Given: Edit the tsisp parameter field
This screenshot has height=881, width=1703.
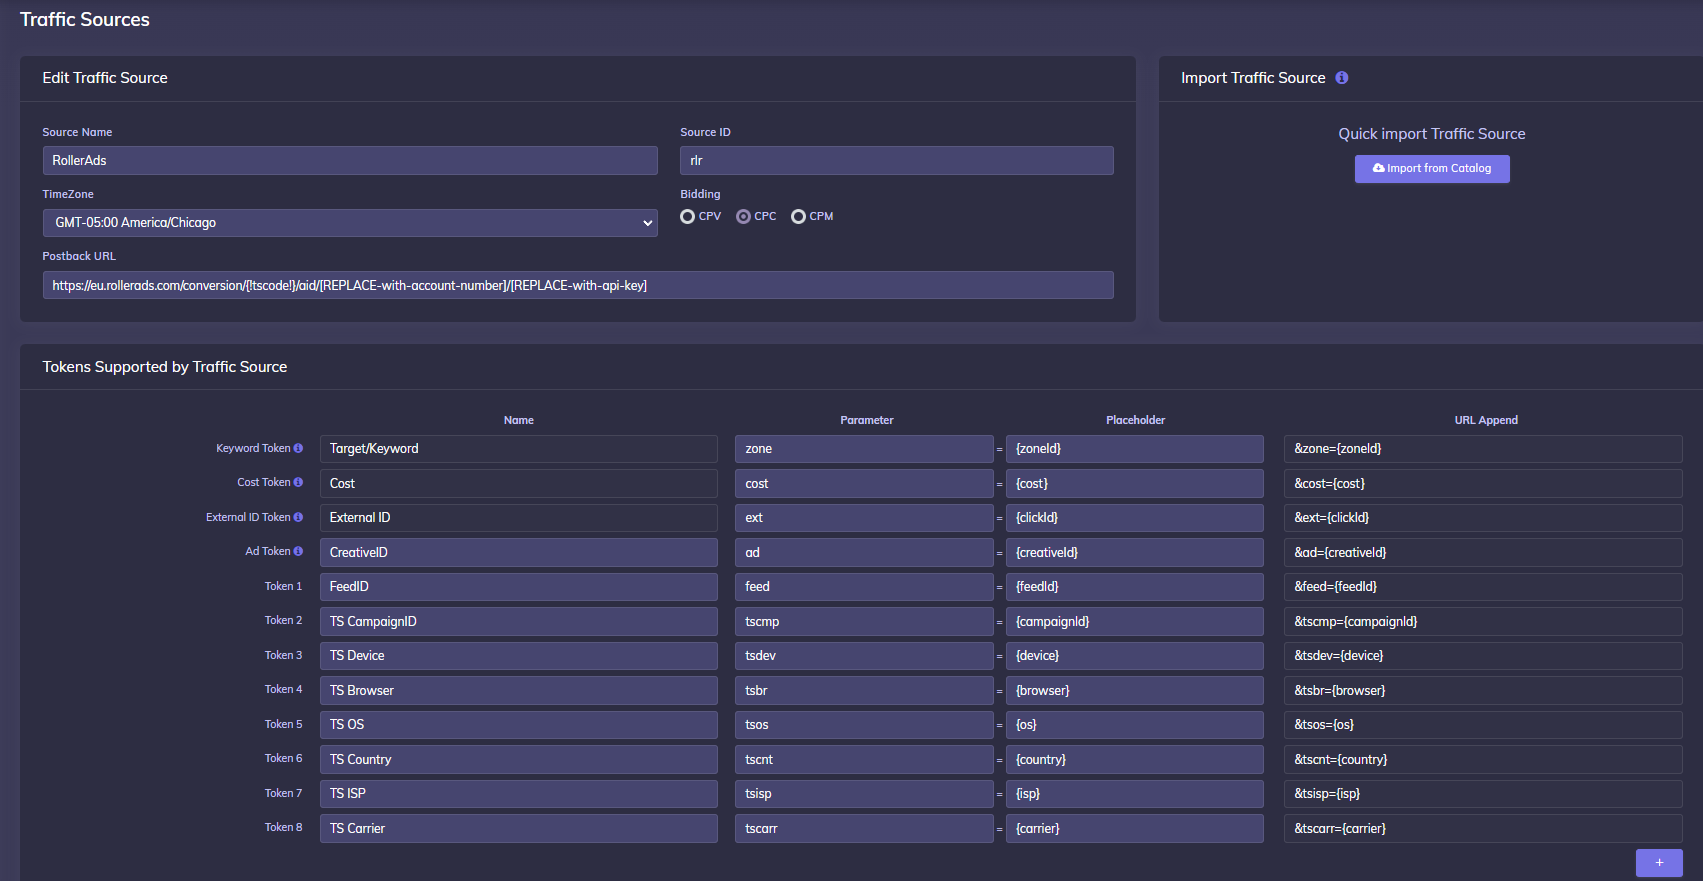Looking at the screenshot, I should (x=864, y=794).
